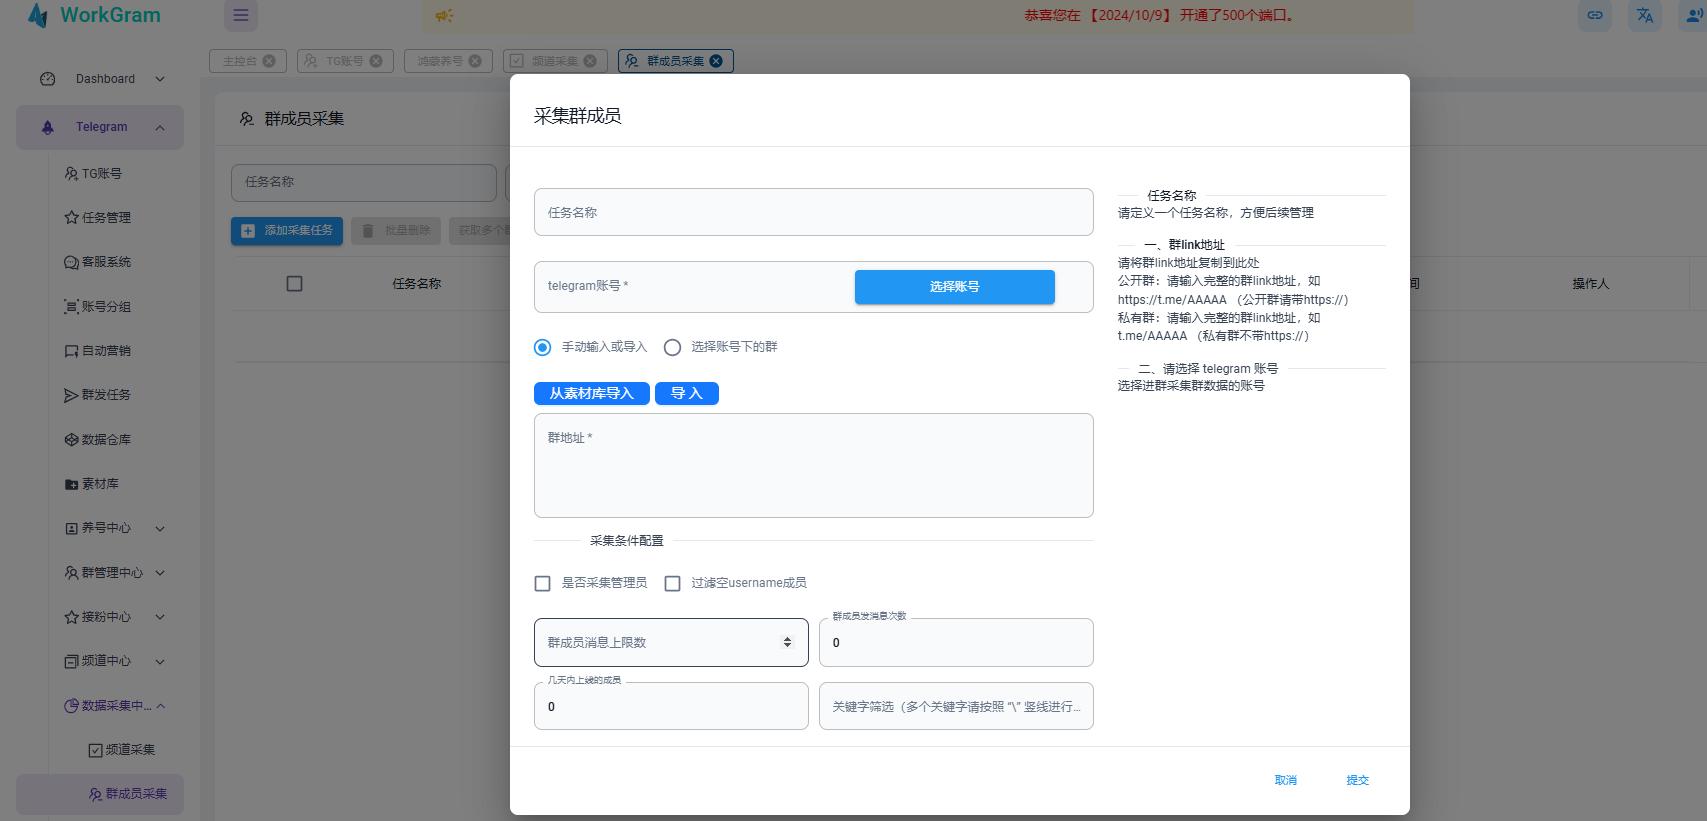Click the plus icon on 添加采集任务 button
Viewport: 1707px width, 821px height.
(248, 231)
